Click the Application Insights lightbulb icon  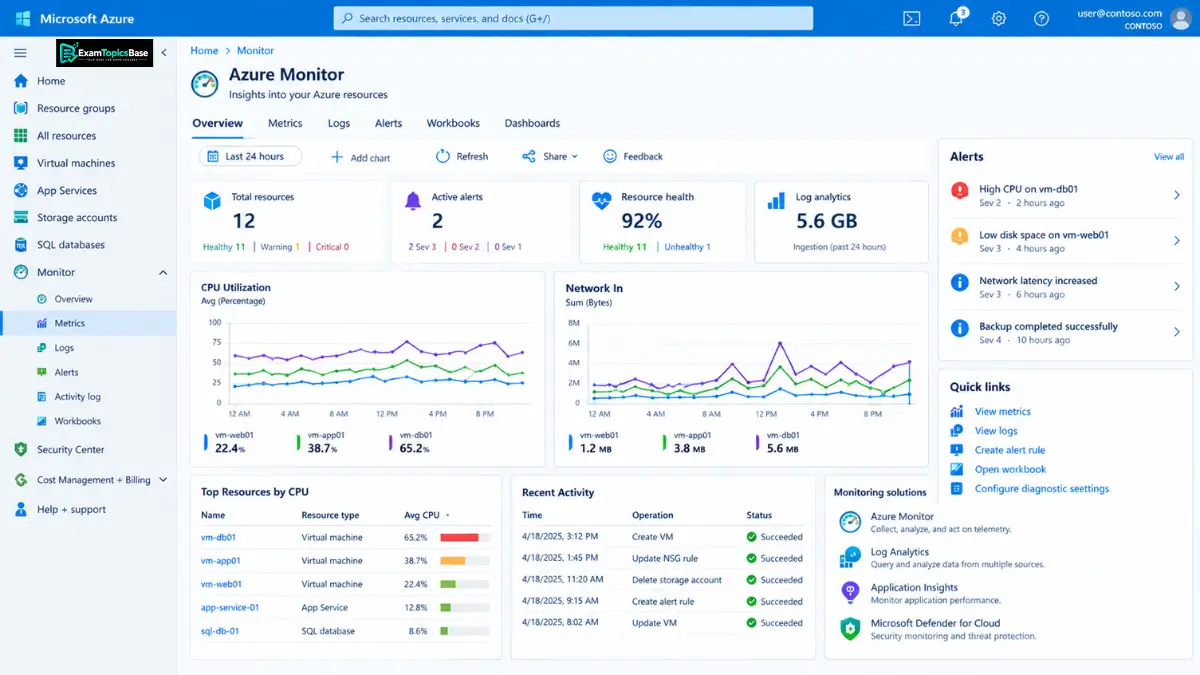coord(850,592)
